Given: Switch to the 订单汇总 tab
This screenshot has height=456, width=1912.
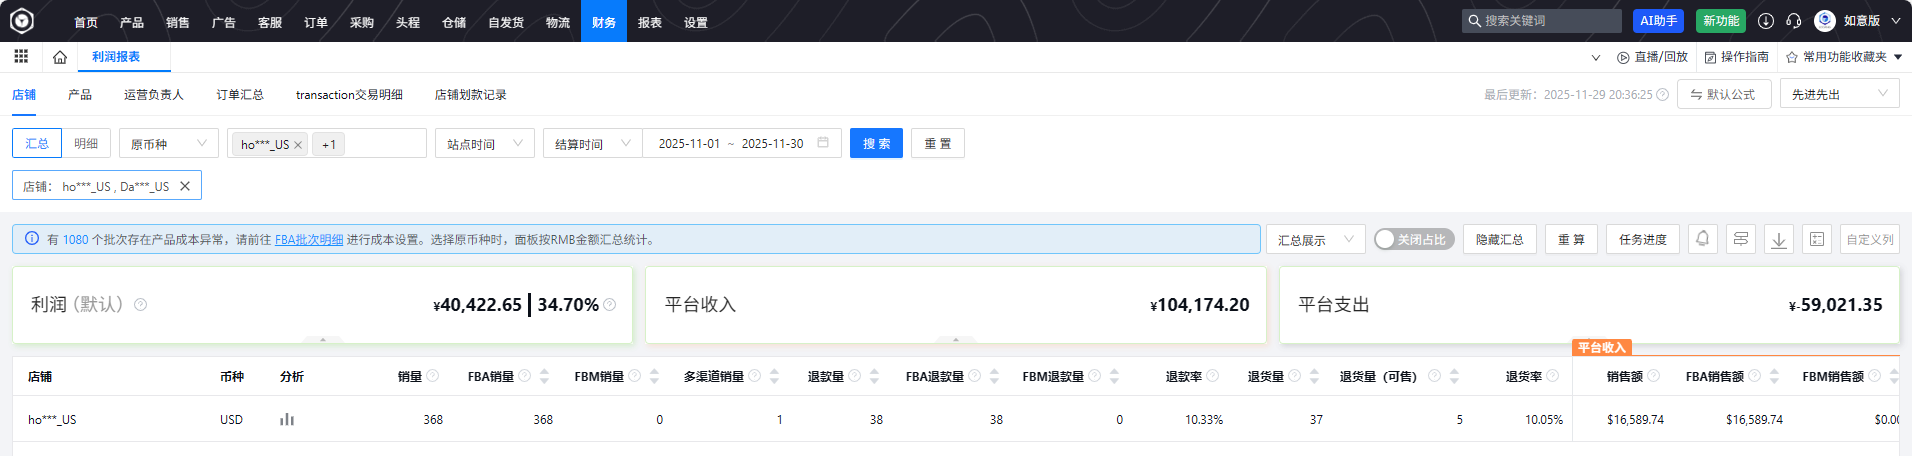Looking at the screenshot, I should [240, 95].
